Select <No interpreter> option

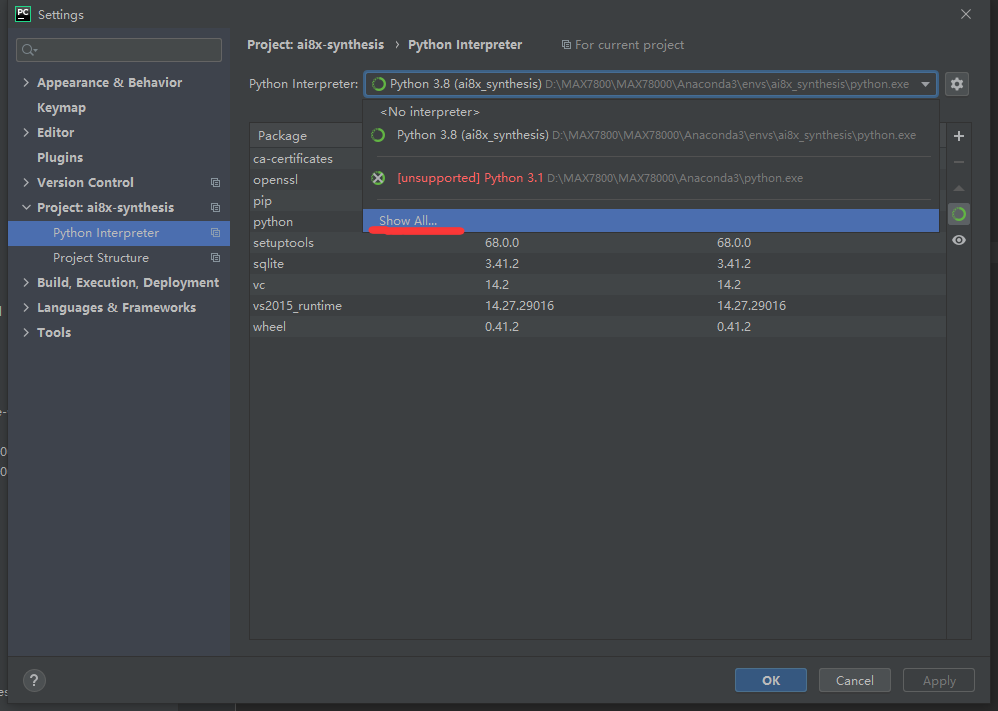tap(650, 112)
